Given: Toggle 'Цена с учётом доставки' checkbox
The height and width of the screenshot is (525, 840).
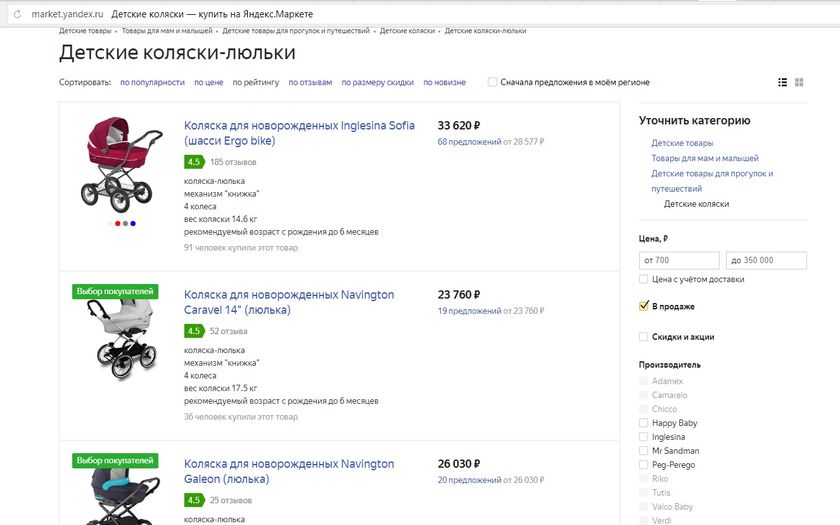Looking at the screenshot, I should [643, 279].
